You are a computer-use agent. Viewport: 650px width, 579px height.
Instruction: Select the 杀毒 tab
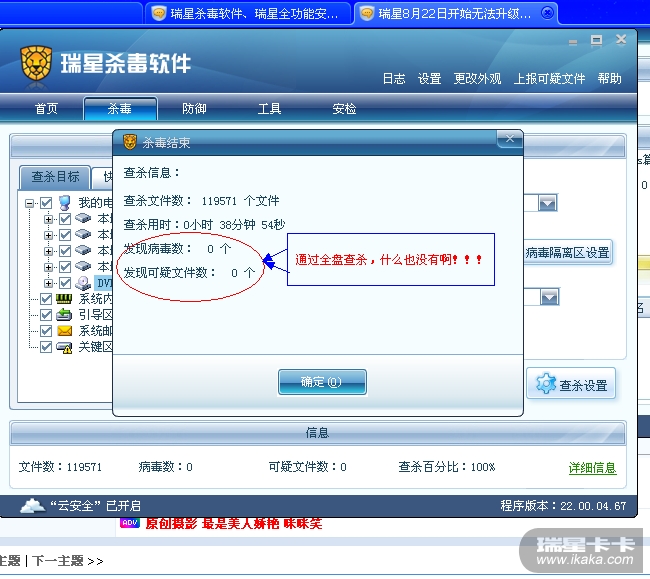pyautogui.click(x=120, y=109)
